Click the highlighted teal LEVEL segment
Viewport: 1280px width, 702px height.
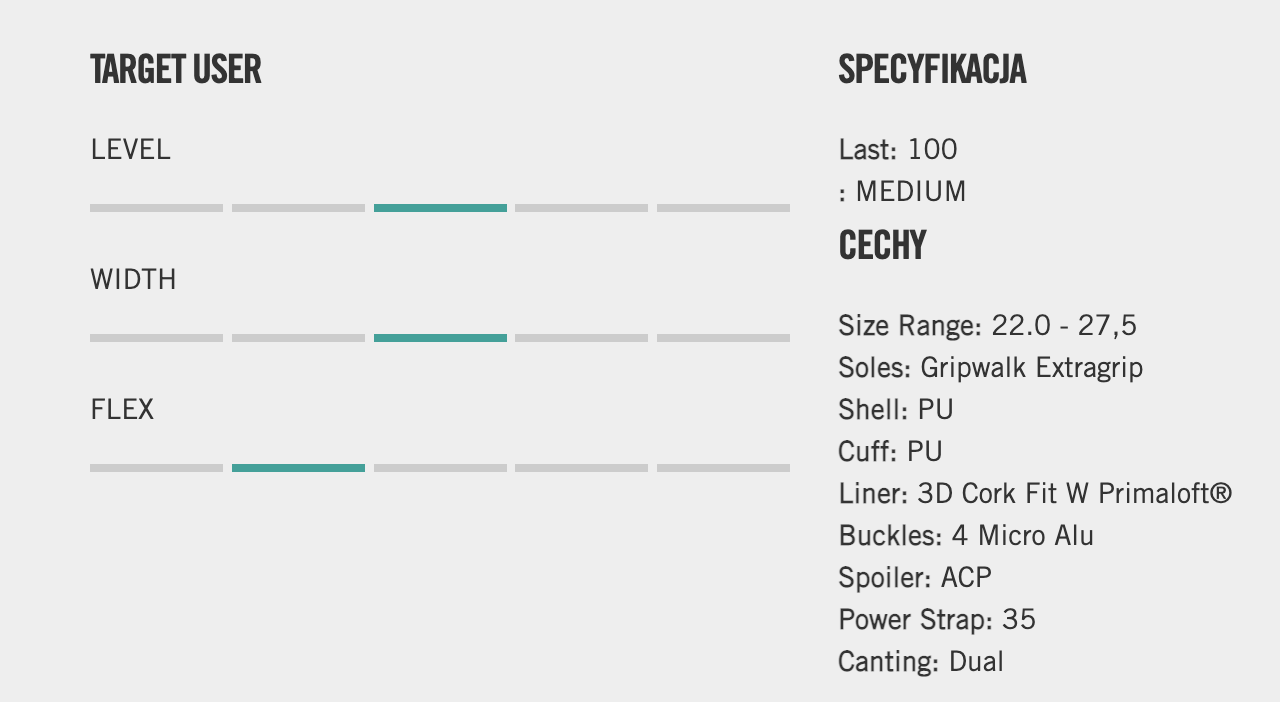pos(440,208)
